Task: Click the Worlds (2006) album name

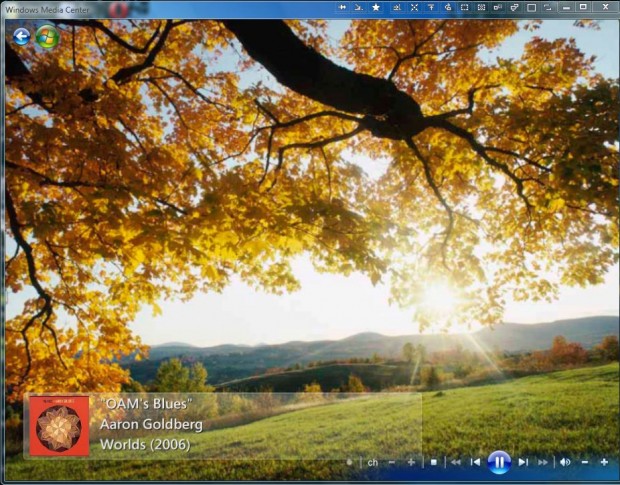Action: pyautogui.click(x=145, y=444)
